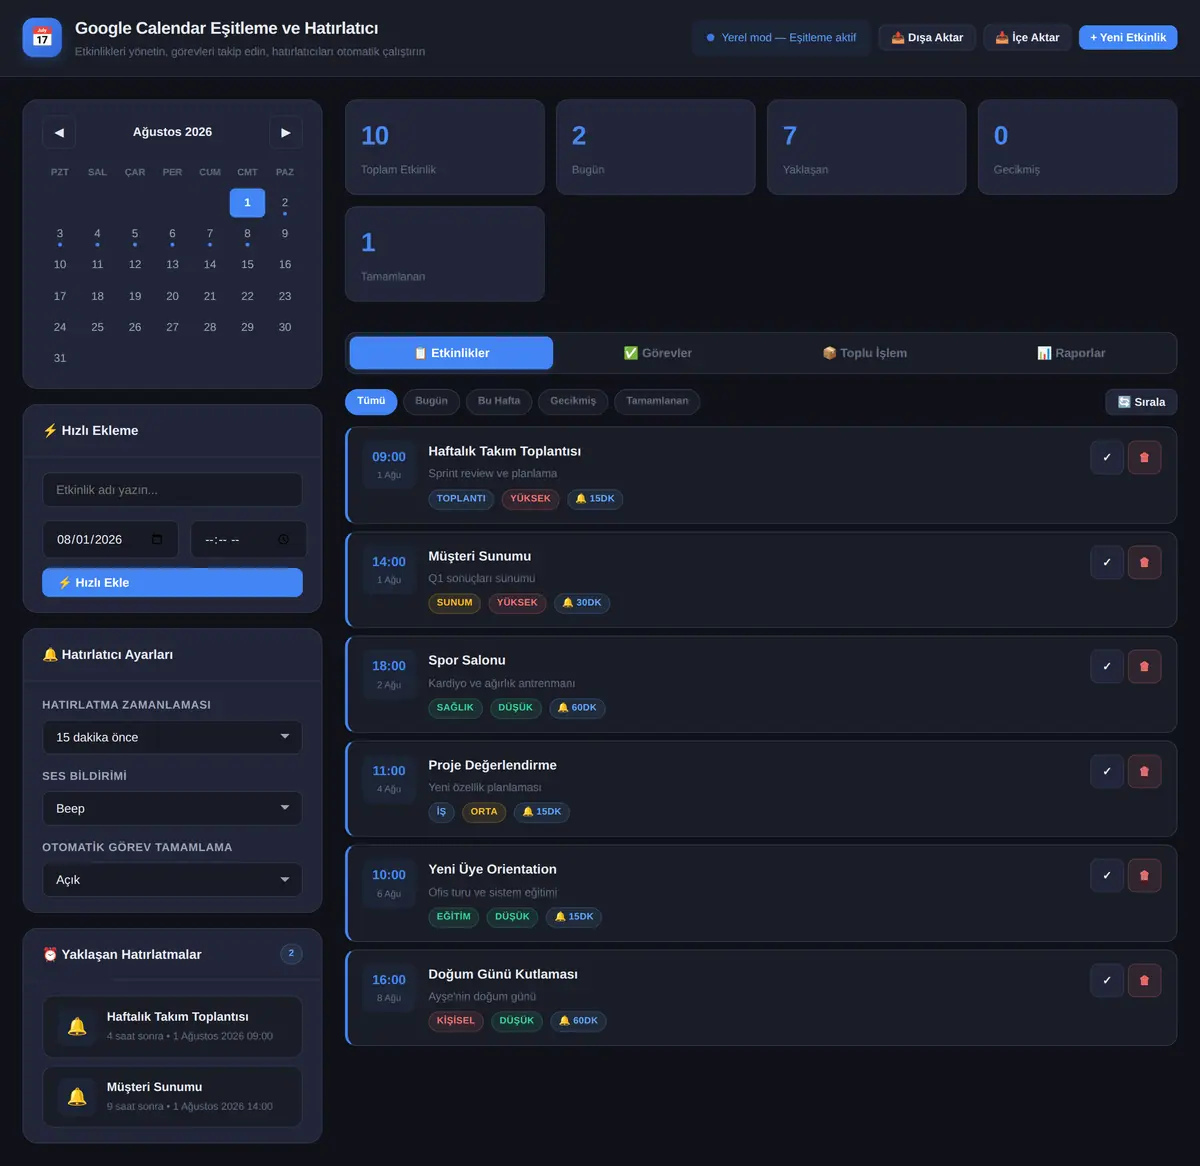Viewport: 1200px width, 1166px height.
Task: Mark Müşteri Sunumu event as complete
Action: tap(1107, 562)
